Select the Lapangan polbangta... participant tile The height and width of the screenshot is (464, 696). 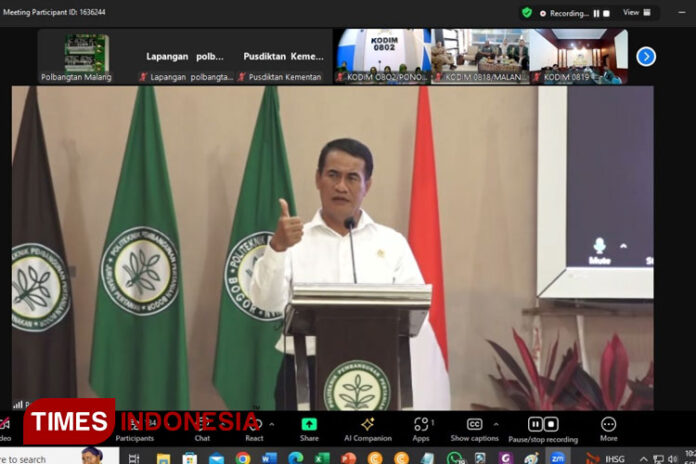tap(185, 56)
